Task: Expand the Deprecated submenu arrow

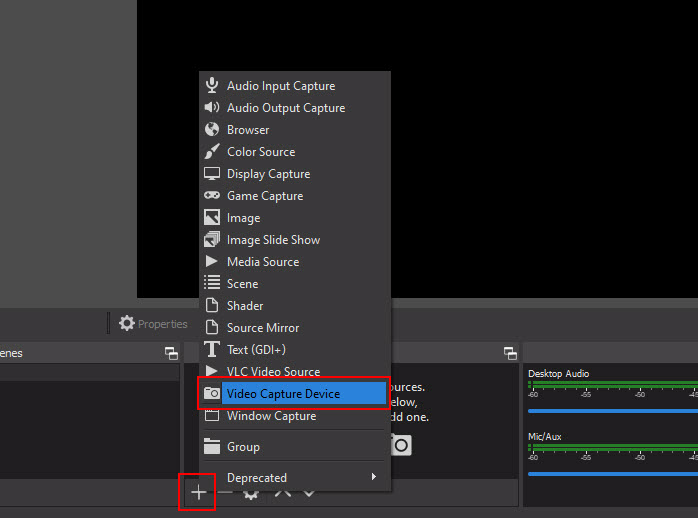Action: pos(373,477)
